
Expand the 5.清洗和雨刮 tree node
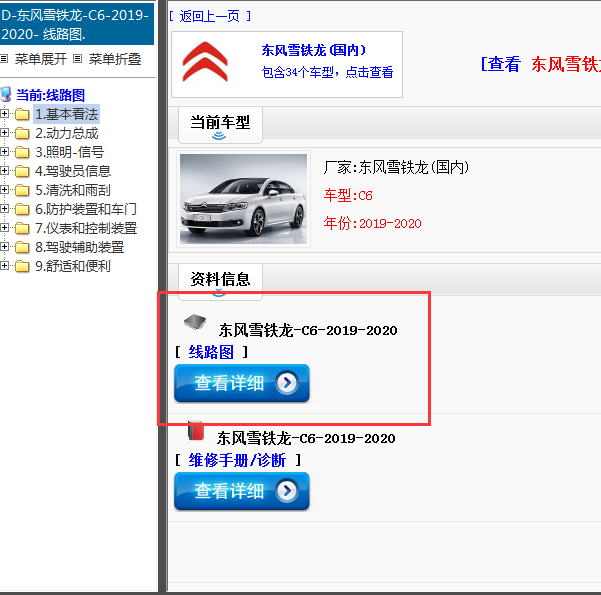tap(4, 189)
